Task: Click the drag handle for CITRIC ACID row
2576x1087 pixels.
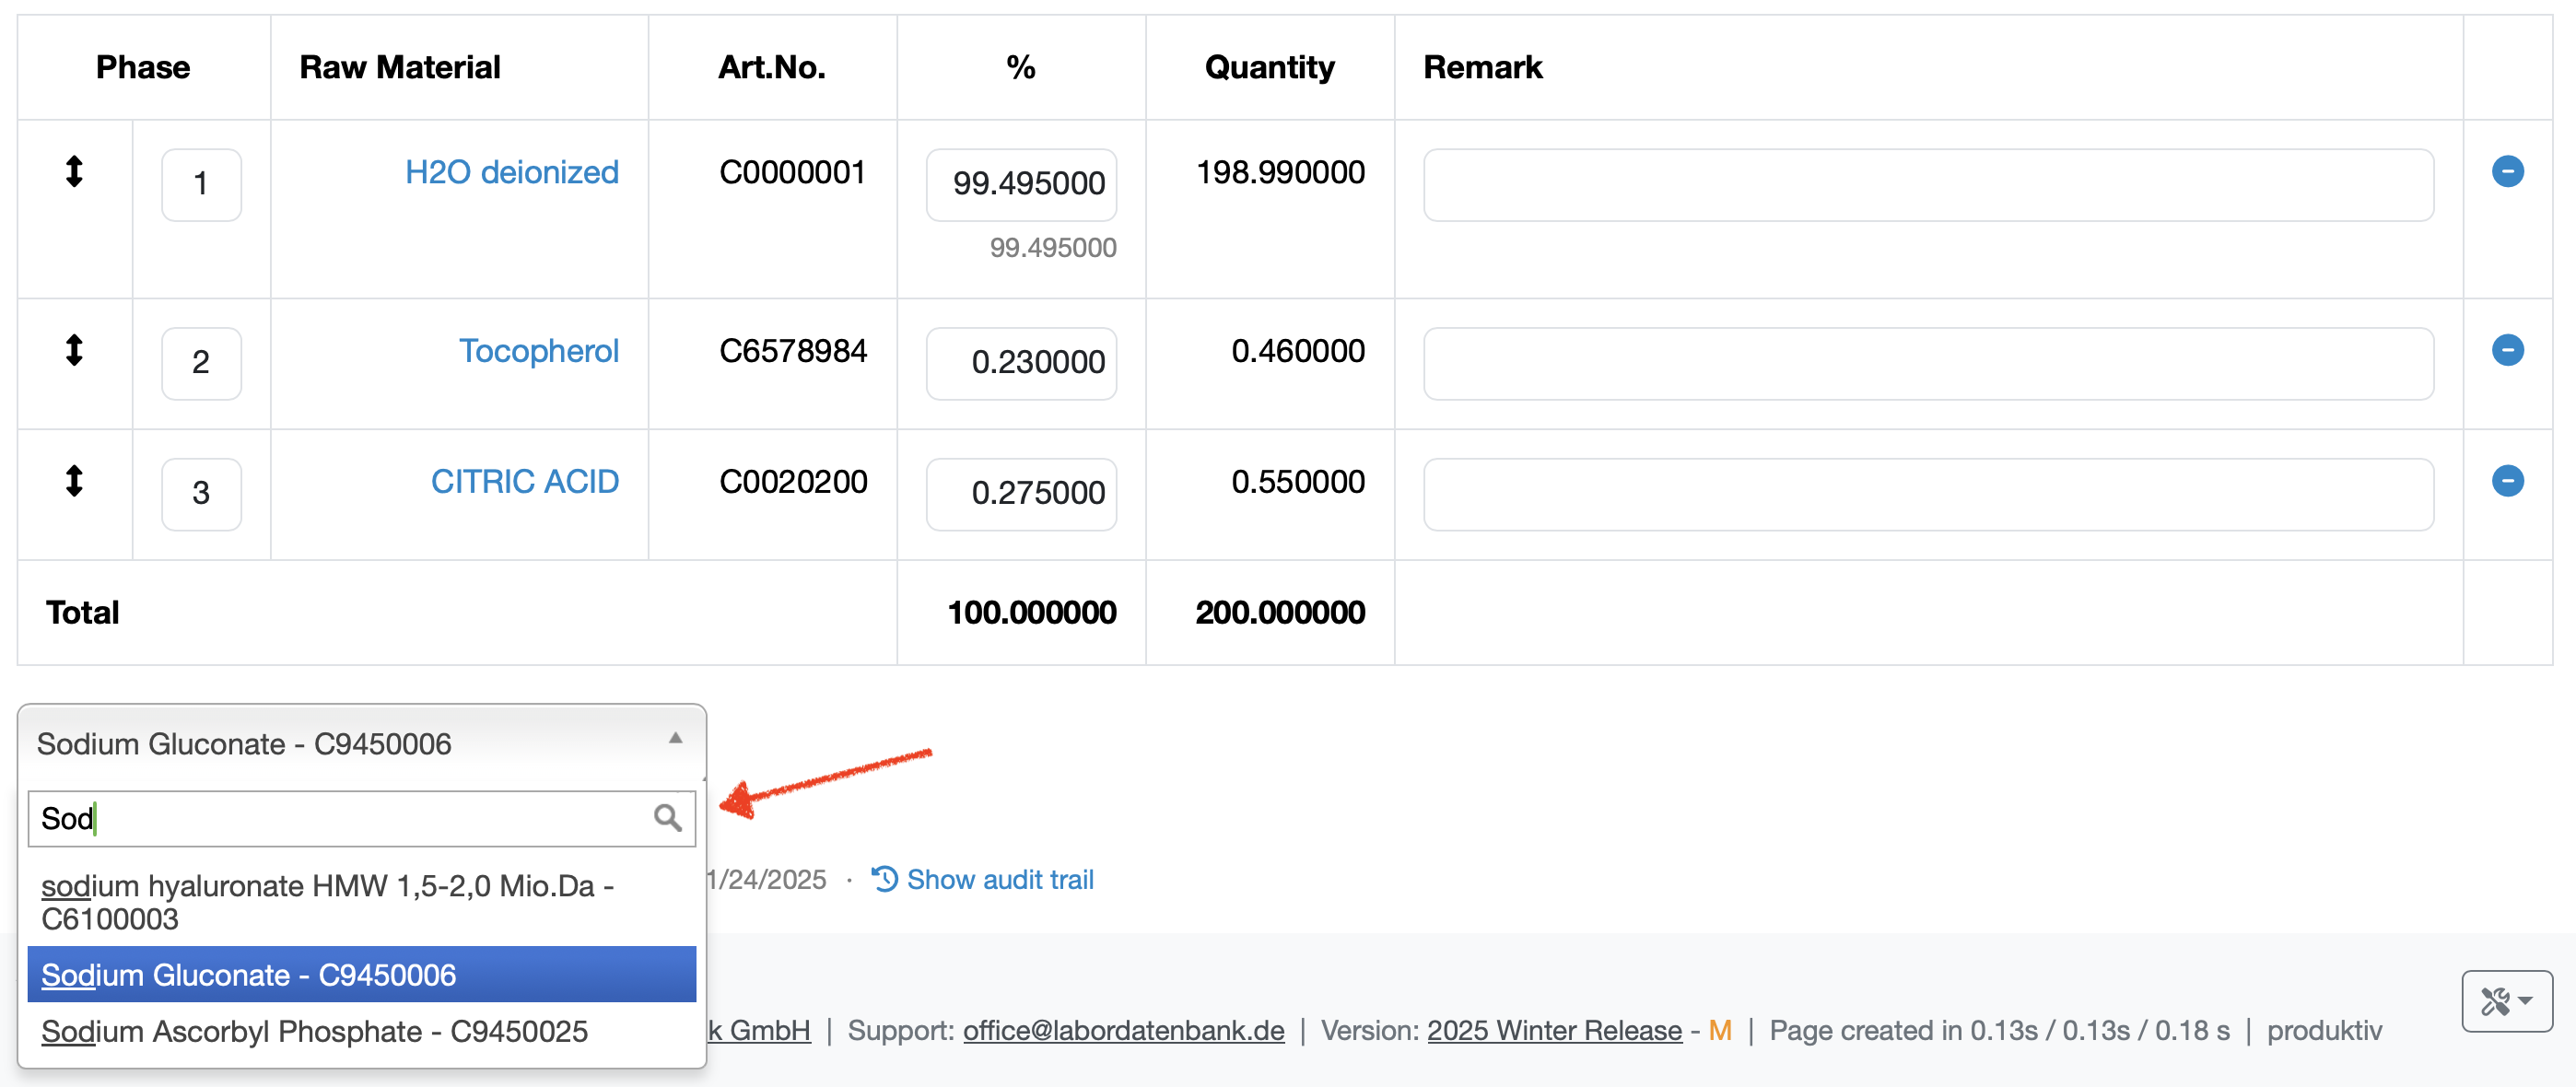Action: click(74, 480)
